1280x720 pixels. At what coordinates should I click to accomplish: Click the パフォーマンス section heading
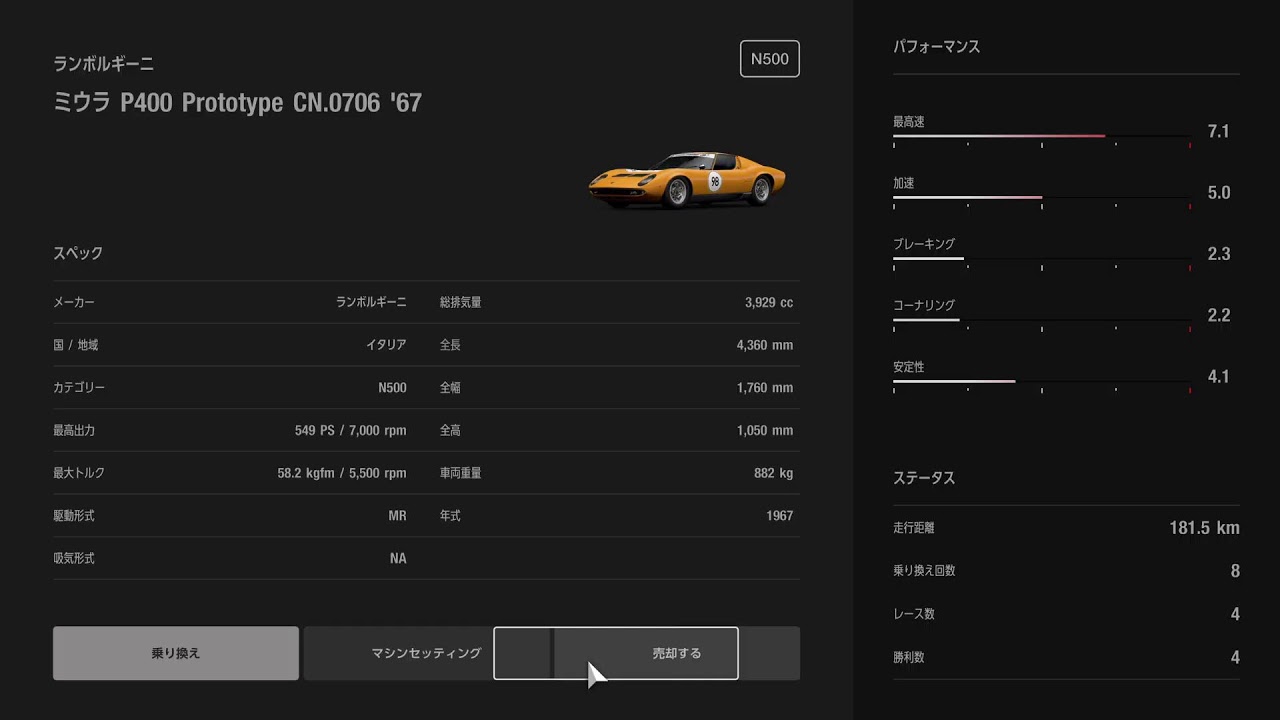click(x=936, y=47)
